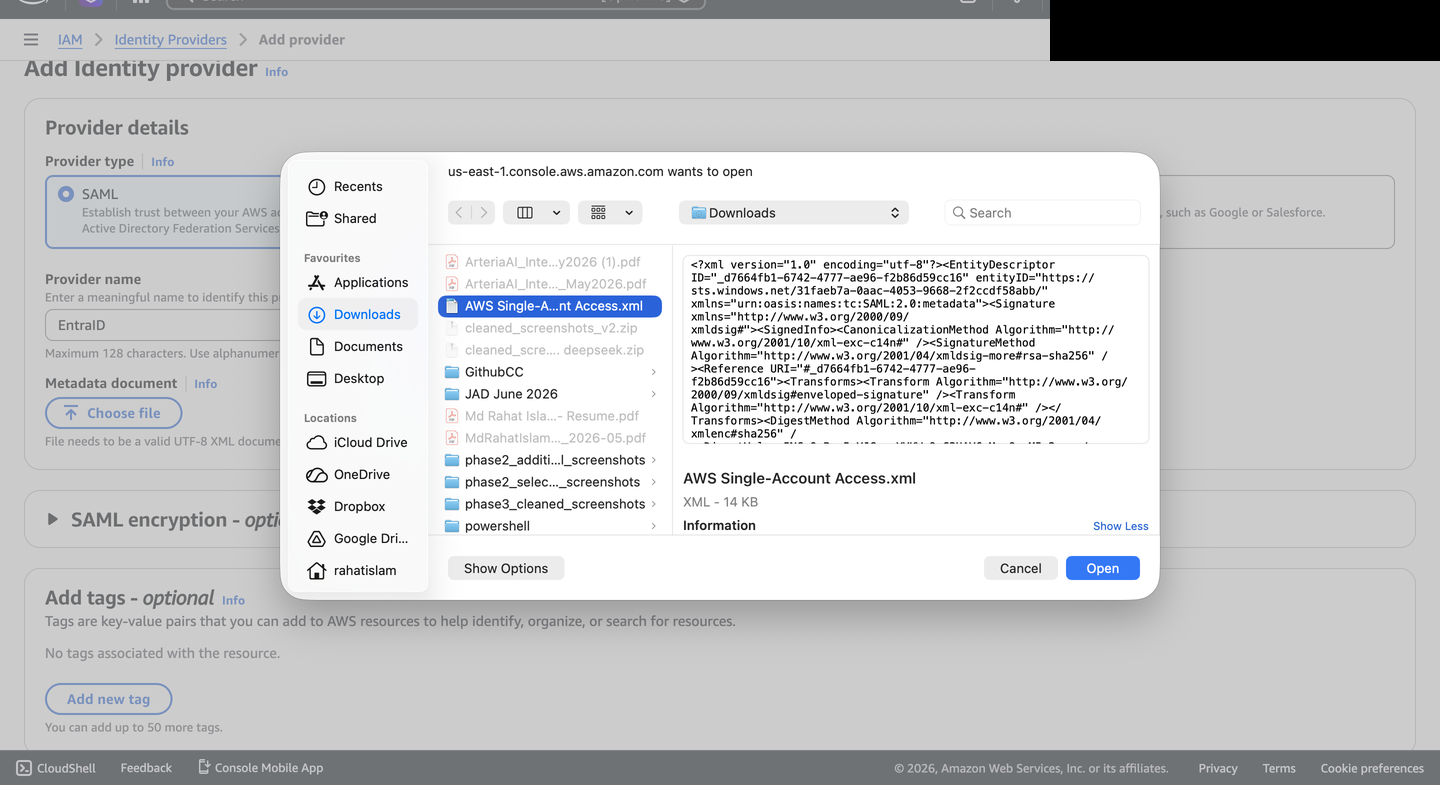This screenshot has width=1440, height=785.
Task: Click the forward navigation arrow in file dialog
Action: 484,213
